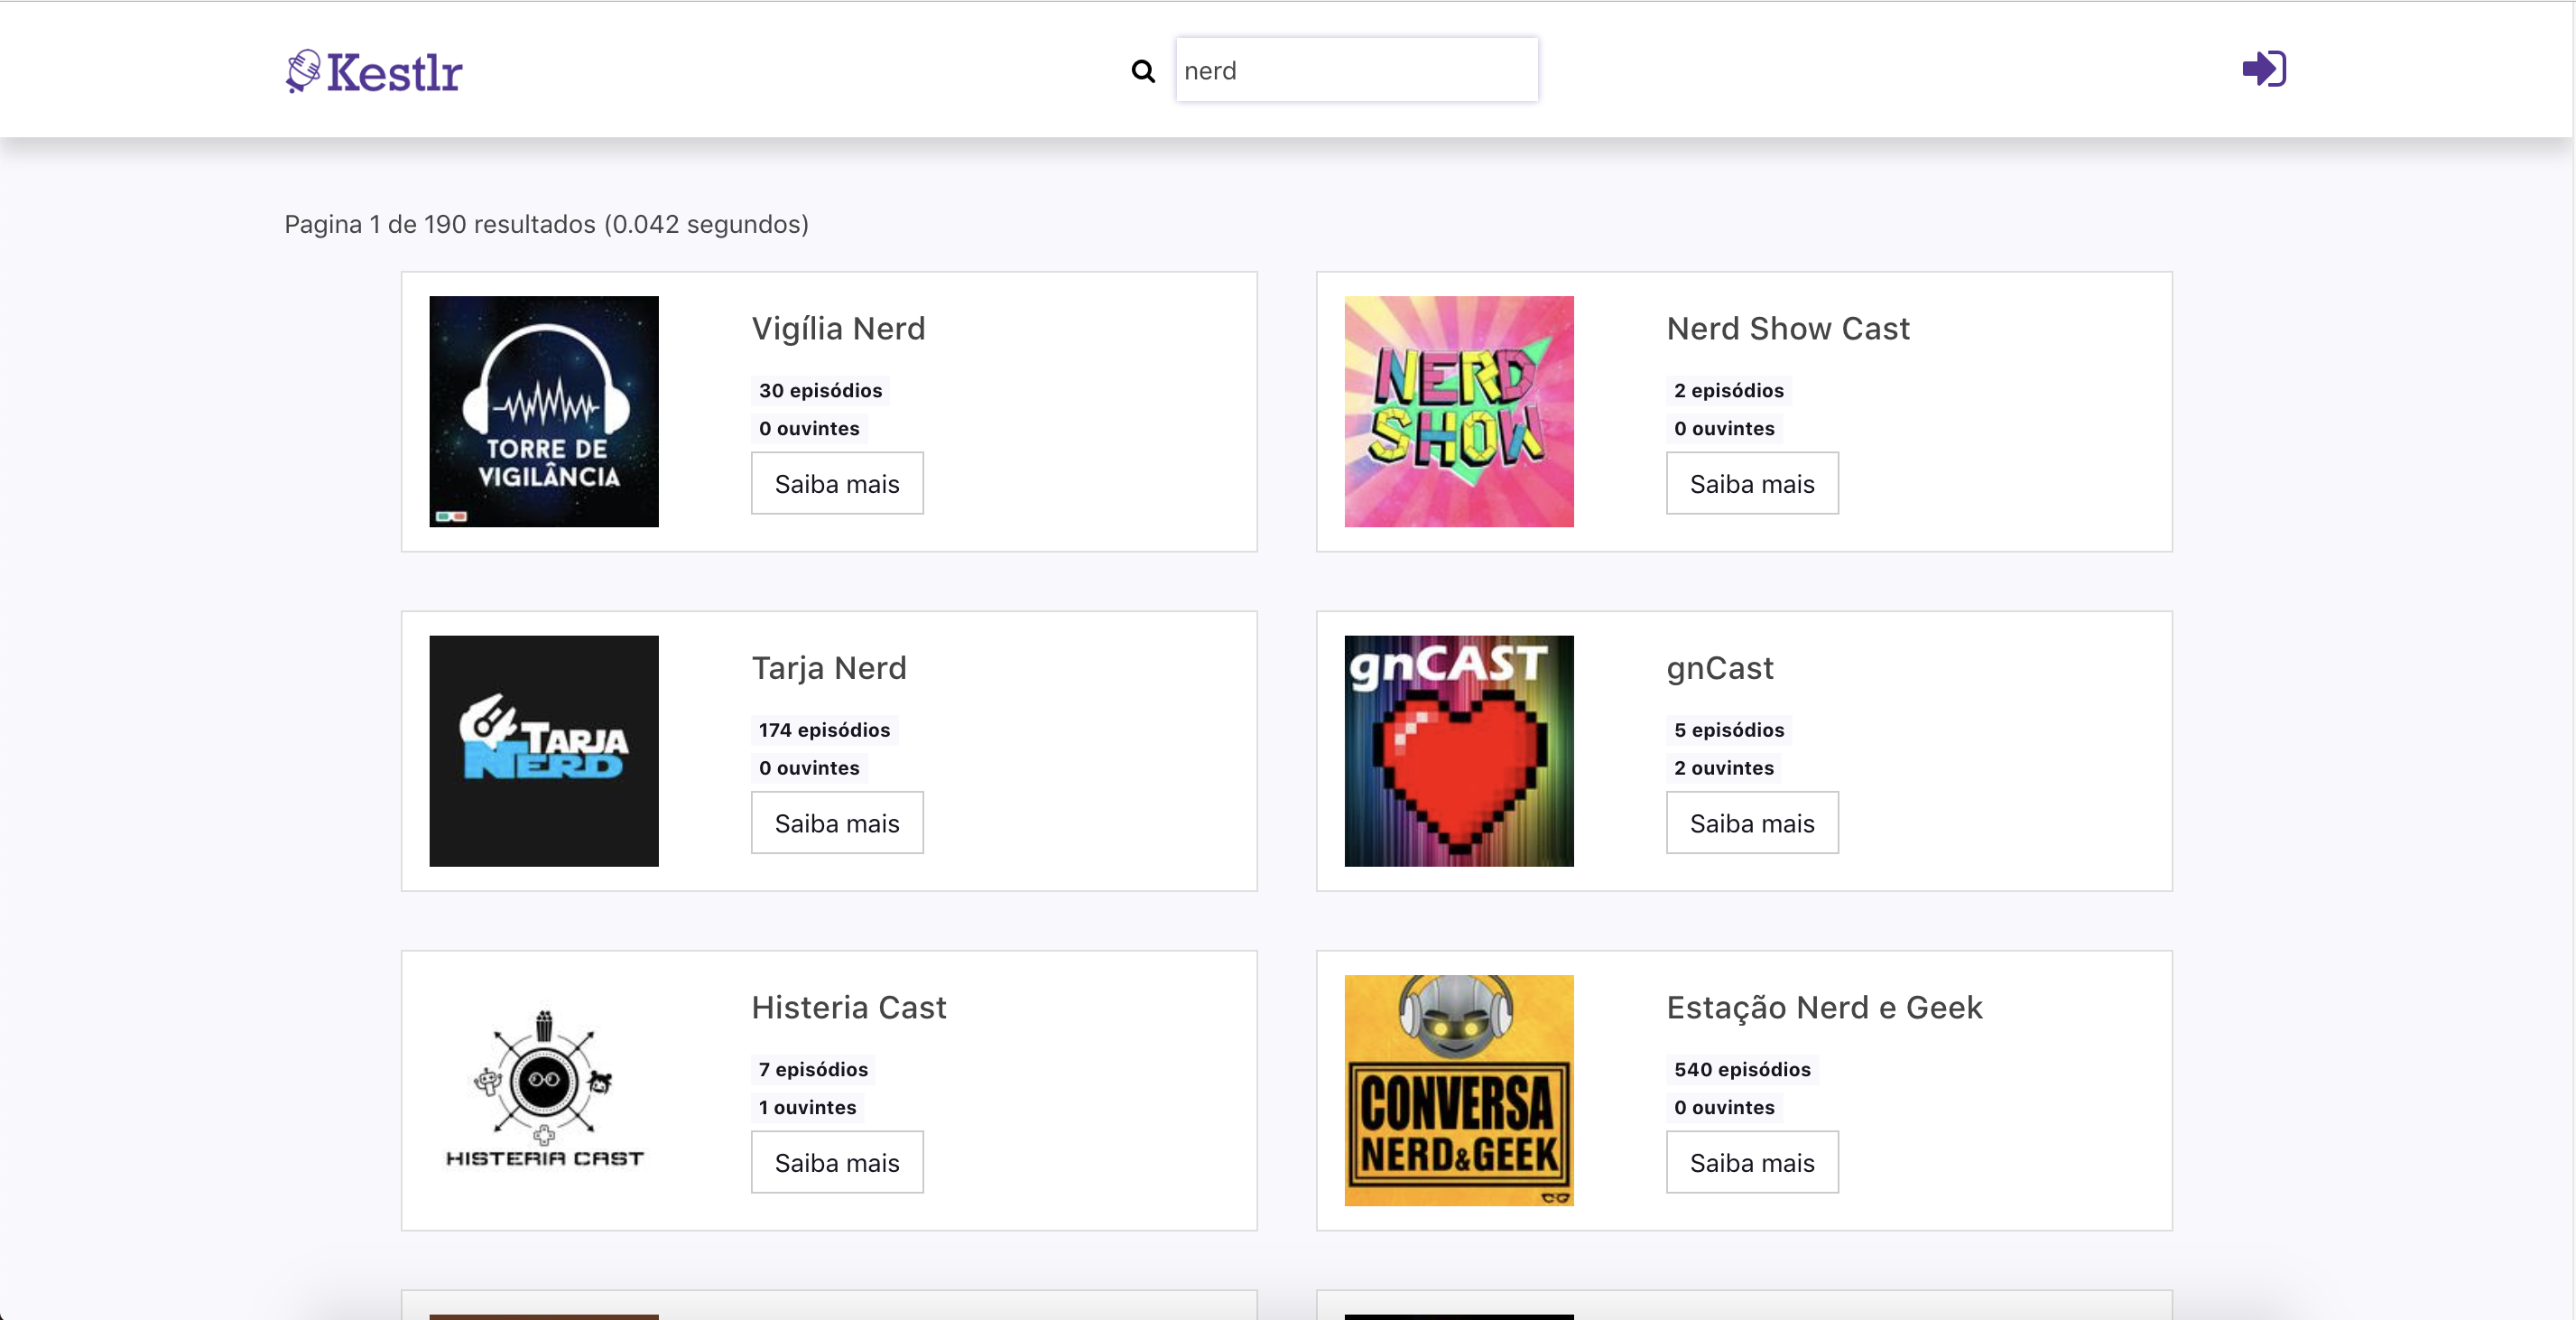Select the Nerd Show Cast title
Viewport: 2576px width, 1320px height.
(x=1788, y=329)
